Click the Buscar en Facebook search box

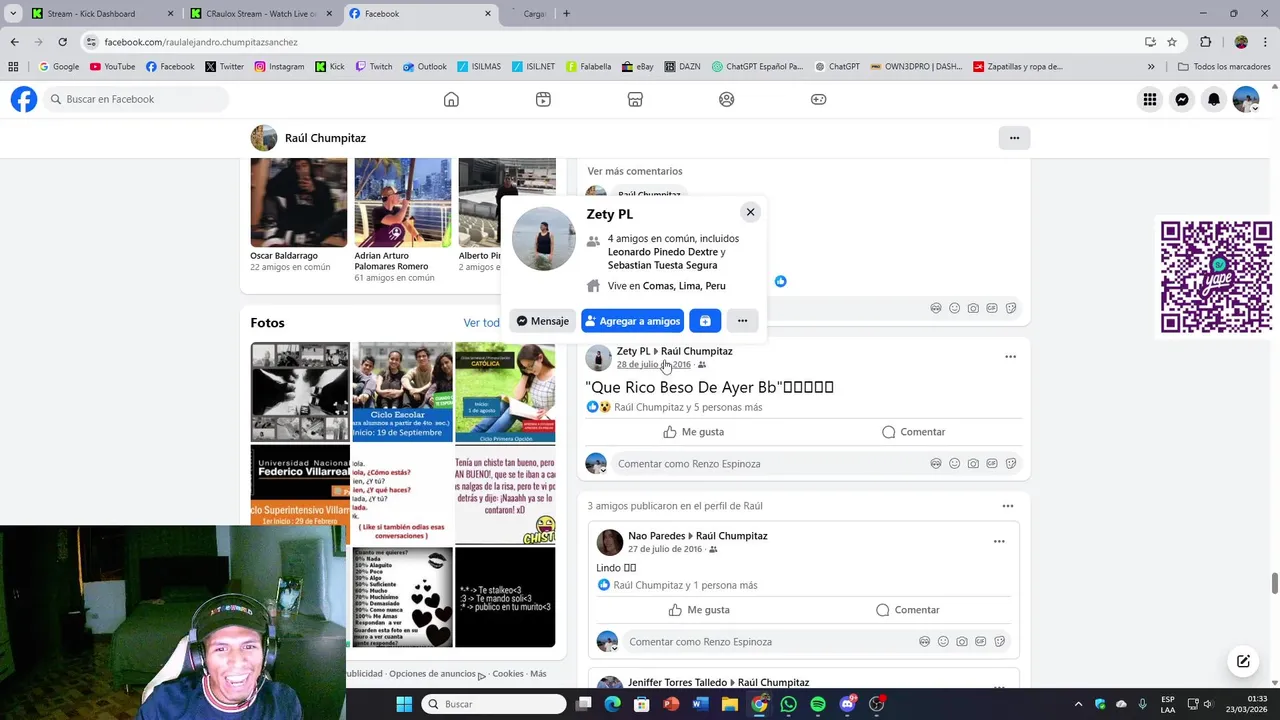[x=136, y=99]
